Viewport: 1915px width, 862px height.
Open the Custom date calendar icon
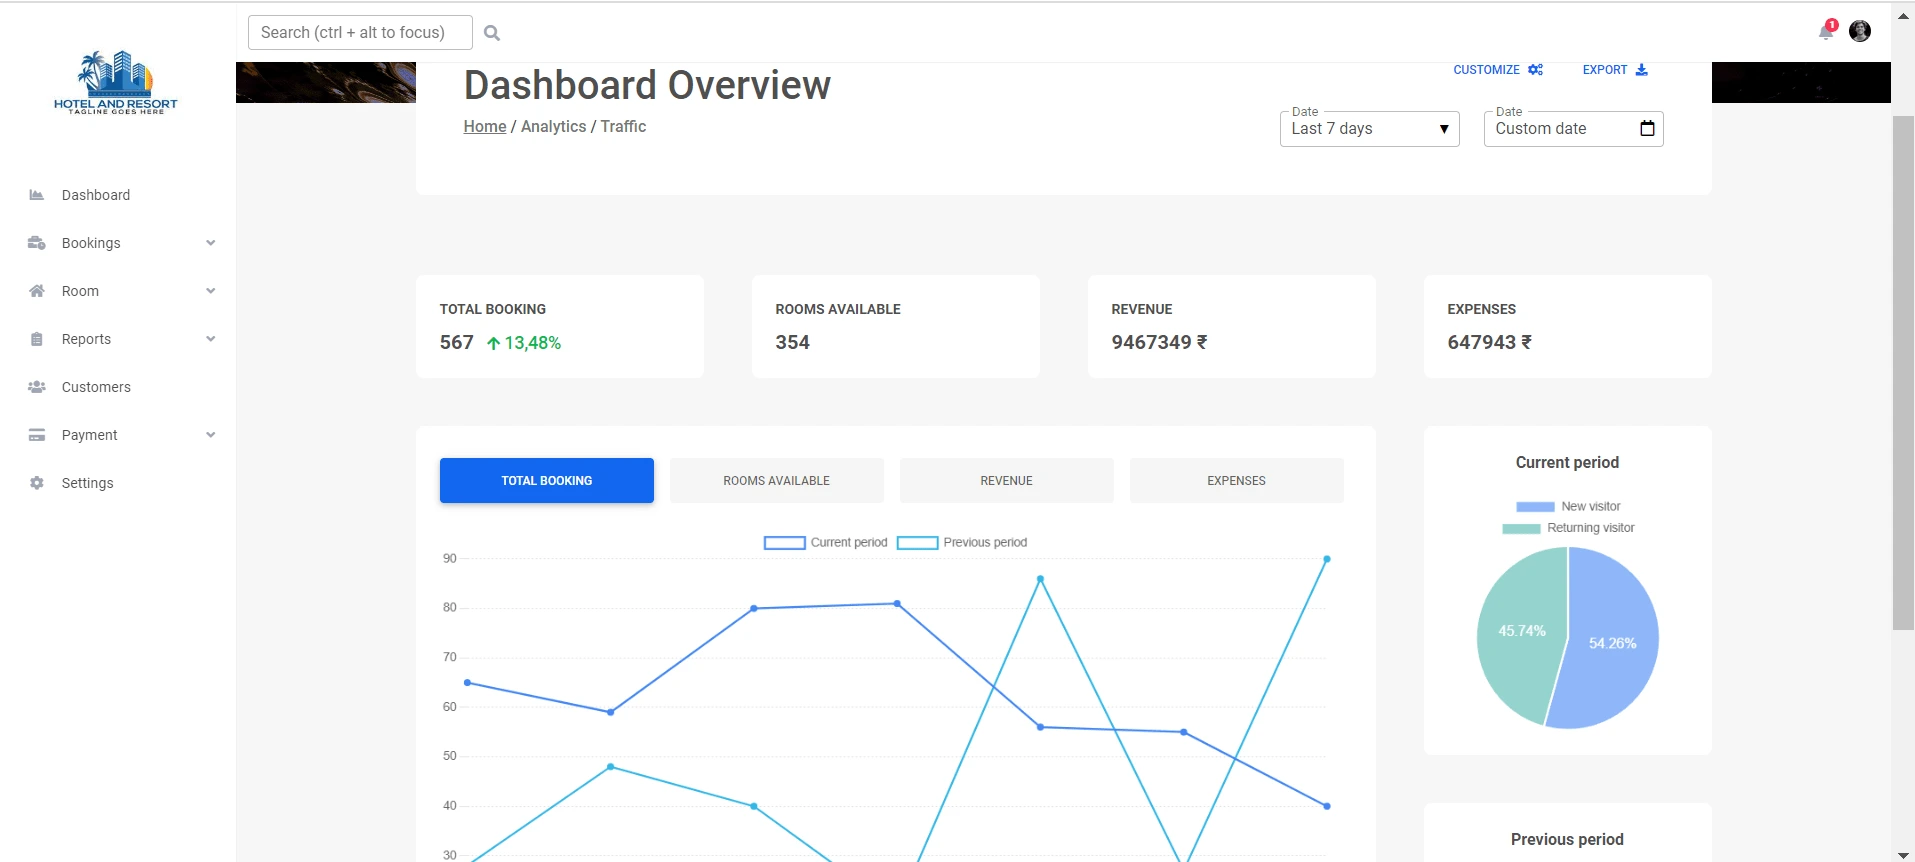1647,128
